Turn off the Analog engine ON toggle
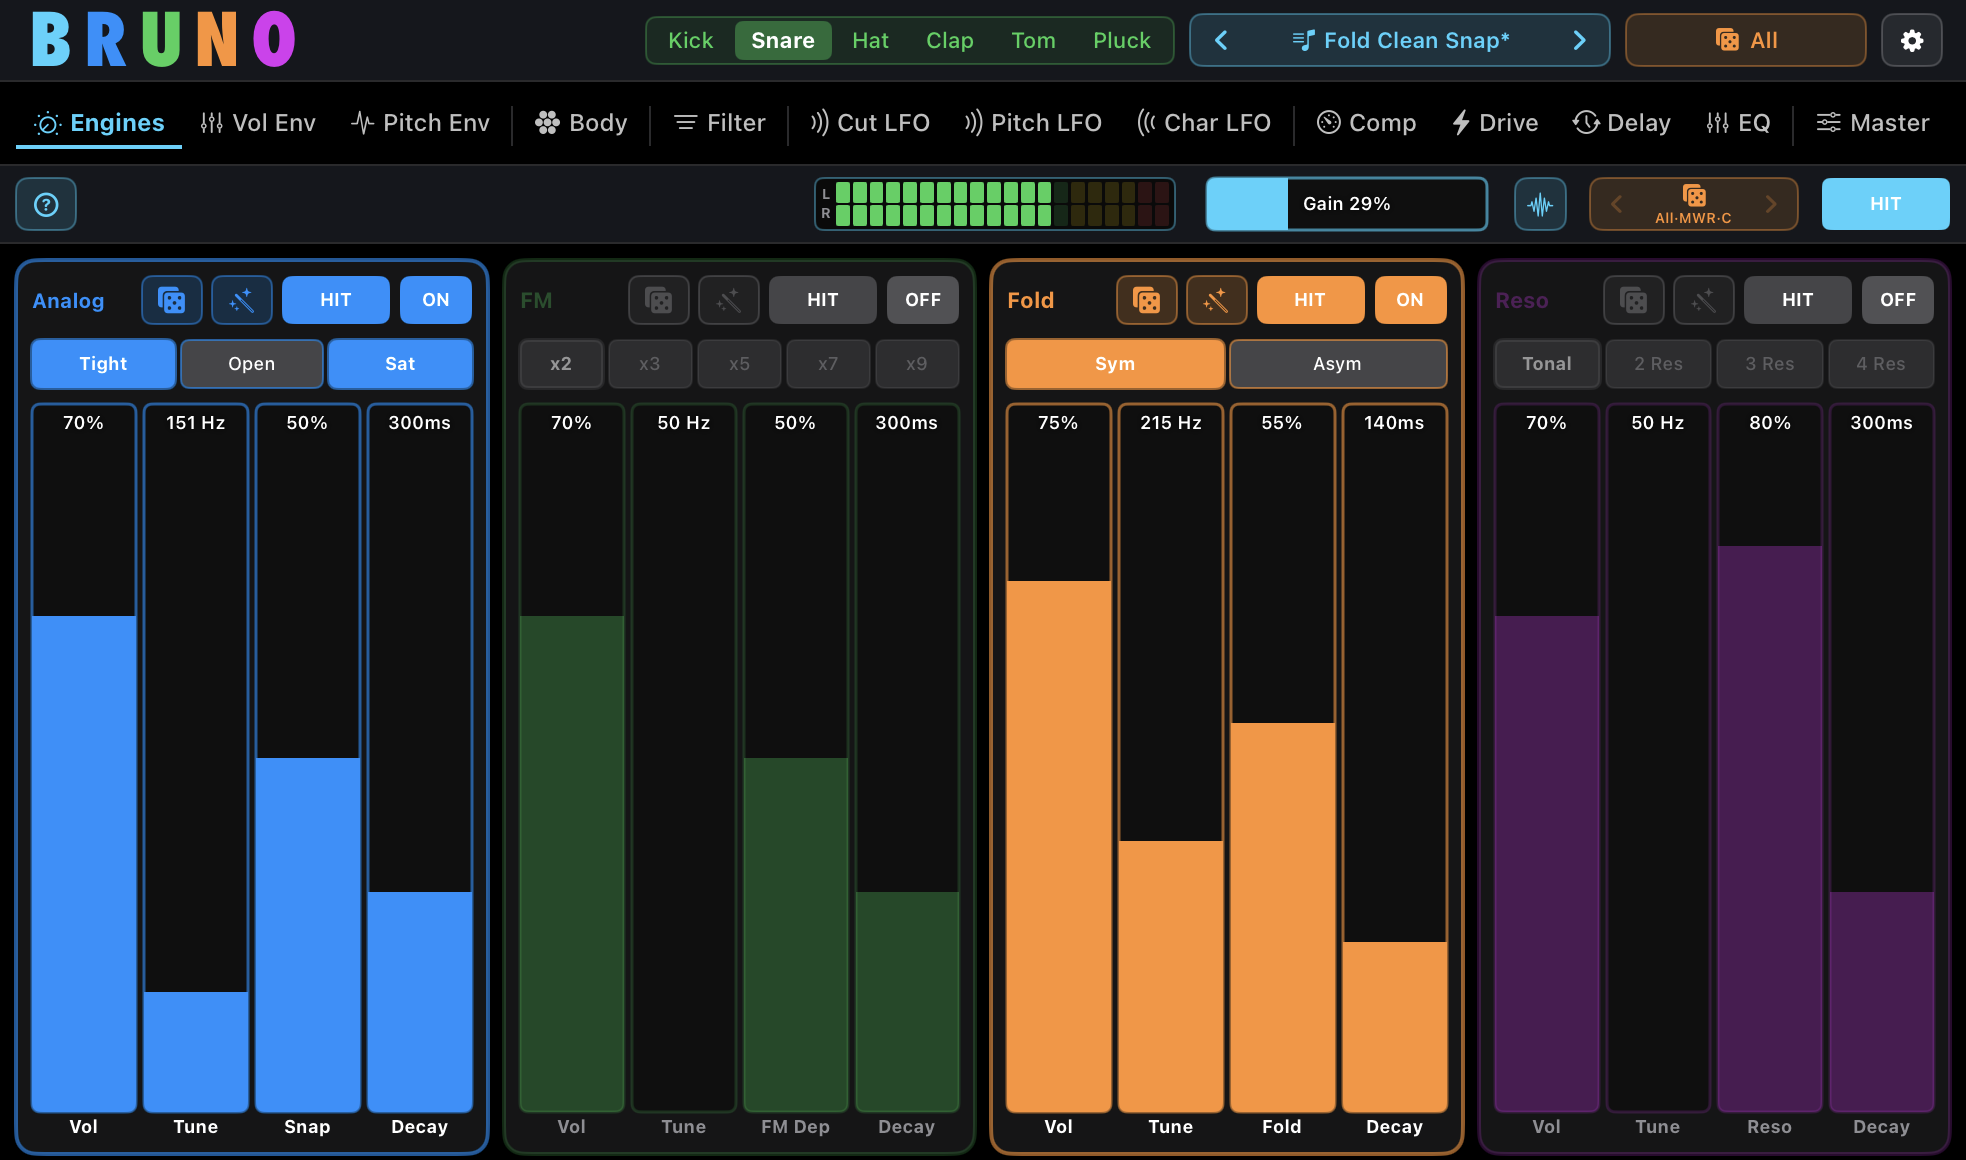Screen dimensions: 1966x1160 point(436,300)
